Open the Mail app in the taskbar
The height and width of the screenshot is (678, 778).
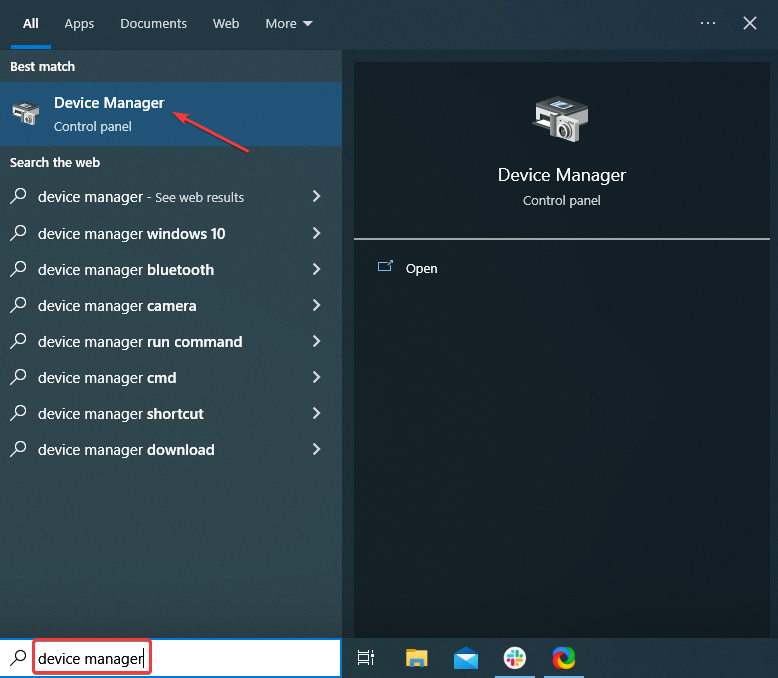click(465, 657)
